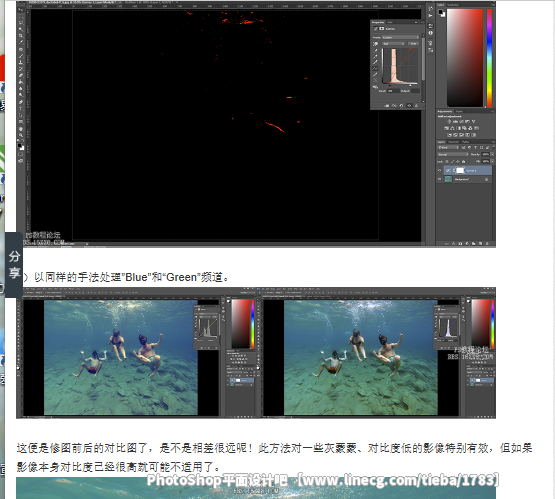Image resolution: width=555 pixels, height=499 pixels.
Task: Create a new layer via Layers panel icon
Action: point(480,243)
